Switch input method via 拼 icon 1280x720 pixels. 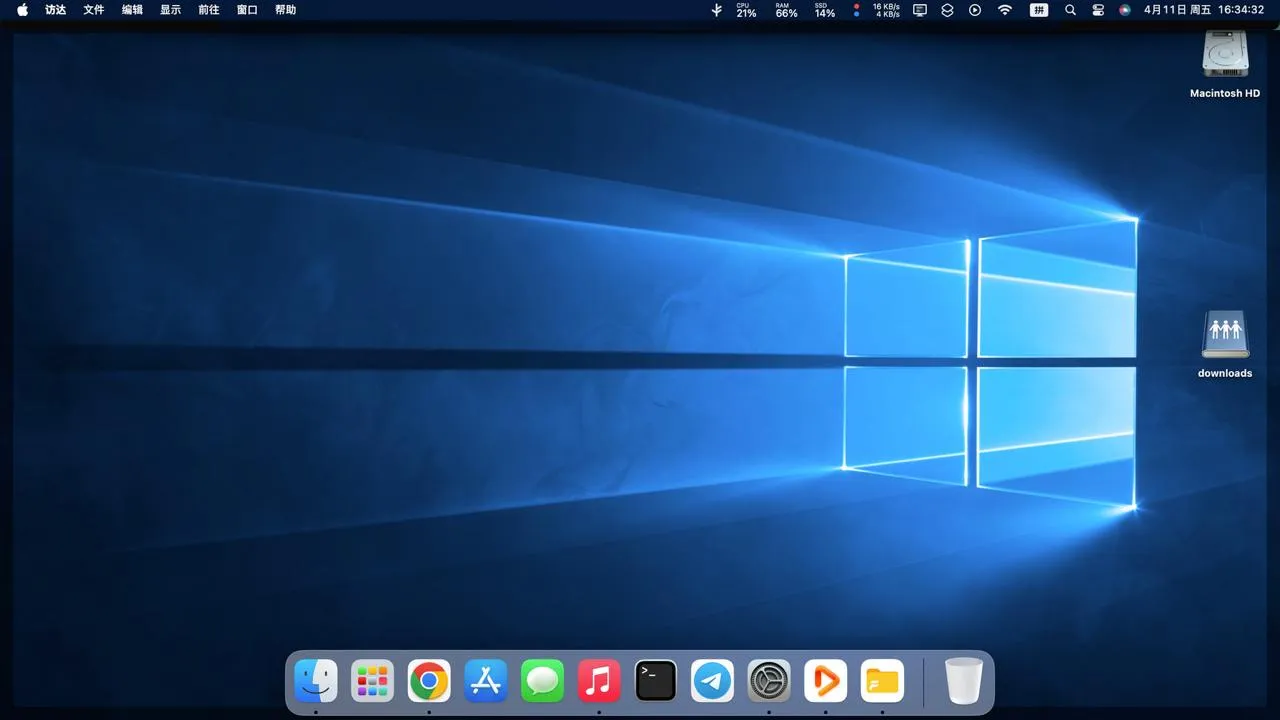point(1039,10)
